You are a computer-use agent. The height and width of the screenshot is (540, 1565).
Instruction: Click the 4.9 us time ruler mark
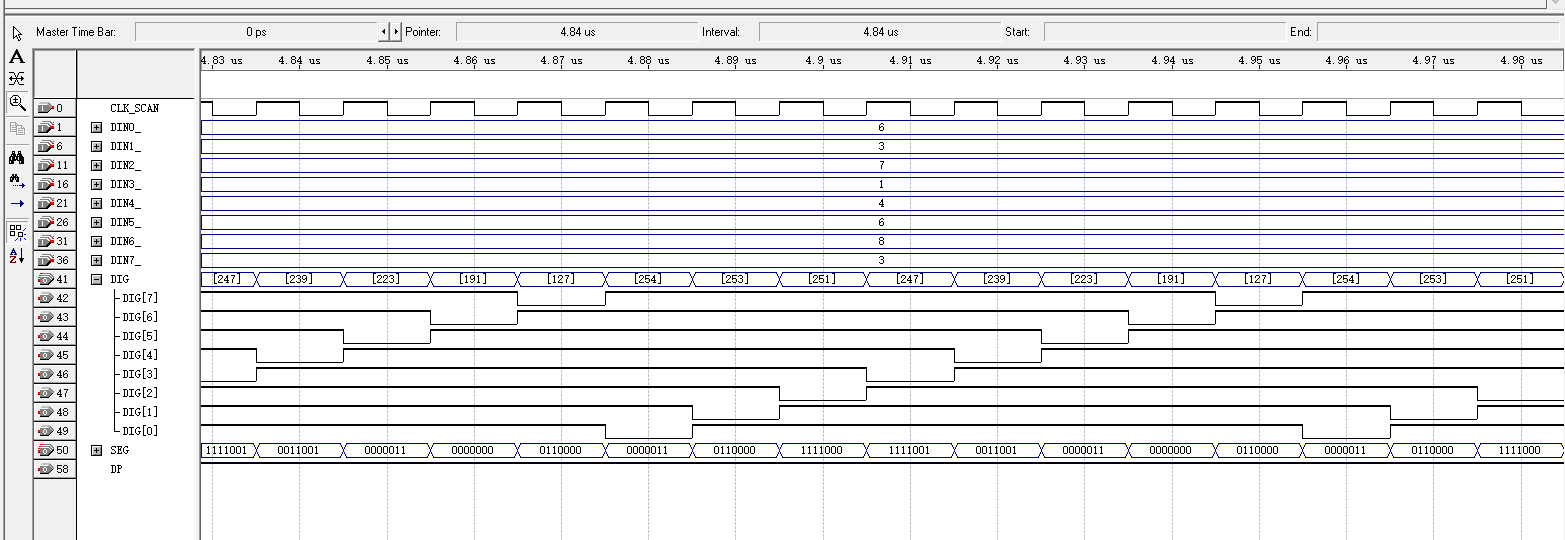pyautogui.click(x=823, y=61)
